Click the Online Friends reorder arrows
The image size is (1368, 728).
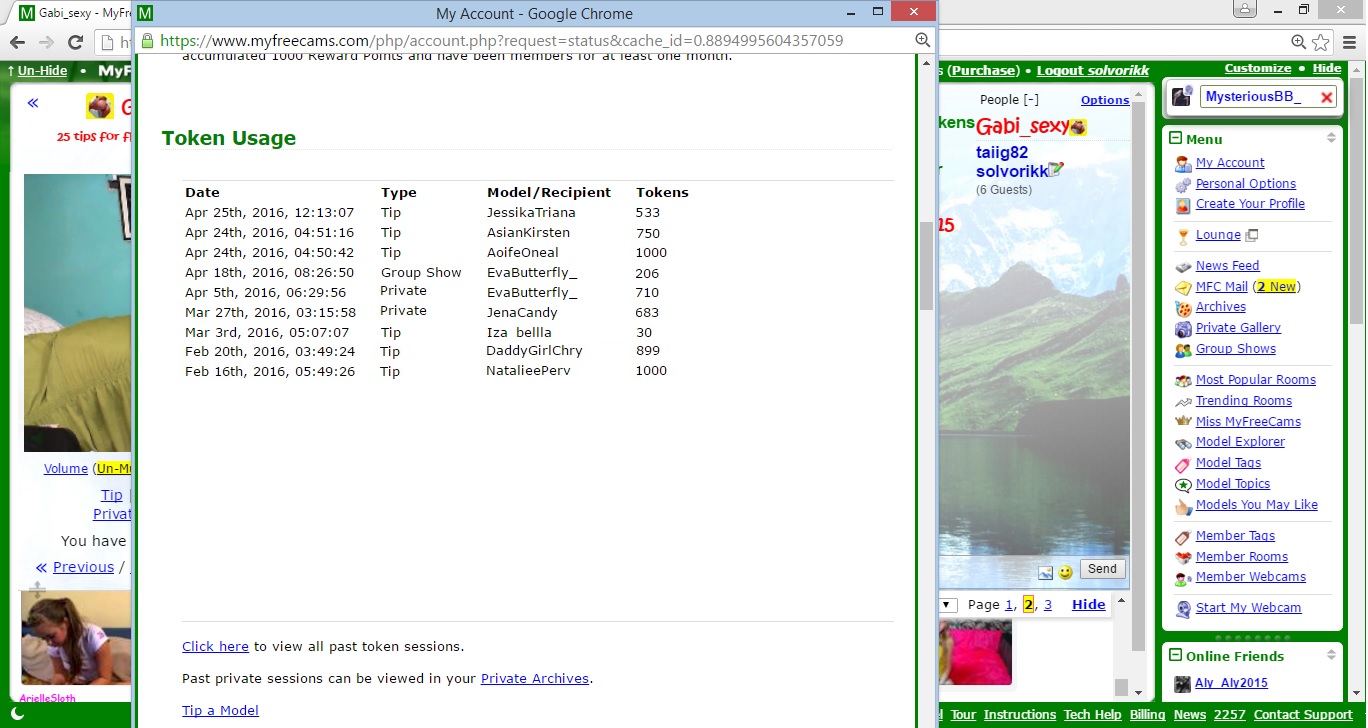[x=1331, y=655]
